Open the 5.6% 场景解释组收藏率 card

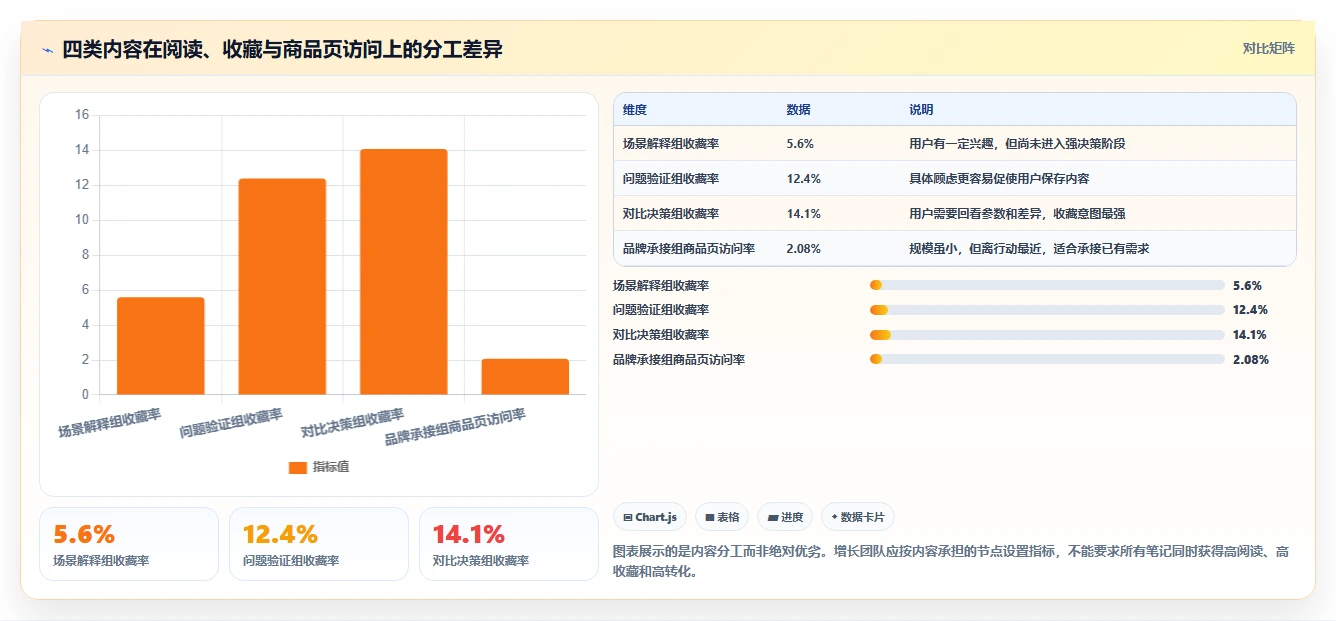[x=129, y=544]
